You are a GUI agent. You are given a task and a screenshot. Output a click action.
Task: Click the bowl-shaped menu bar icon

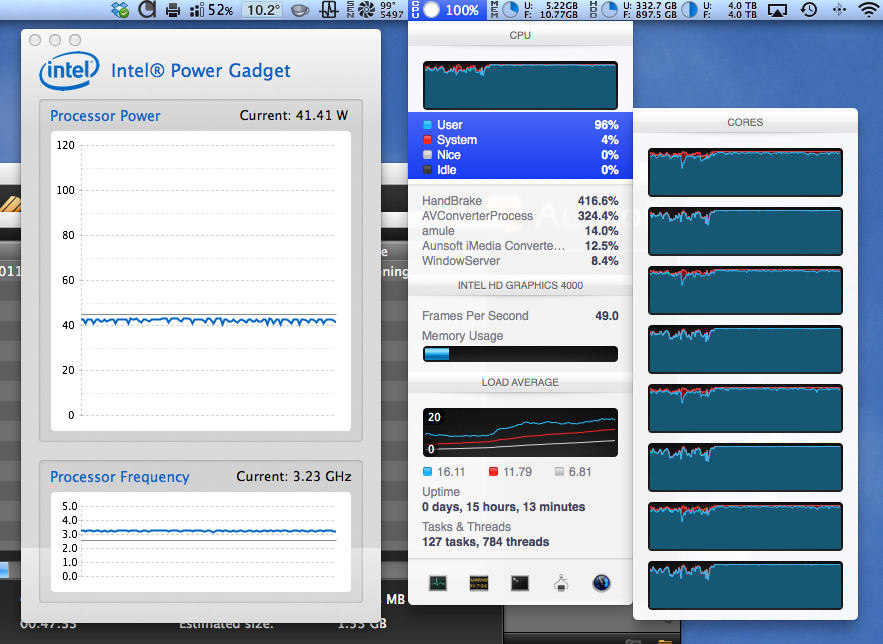coord(300,10)
